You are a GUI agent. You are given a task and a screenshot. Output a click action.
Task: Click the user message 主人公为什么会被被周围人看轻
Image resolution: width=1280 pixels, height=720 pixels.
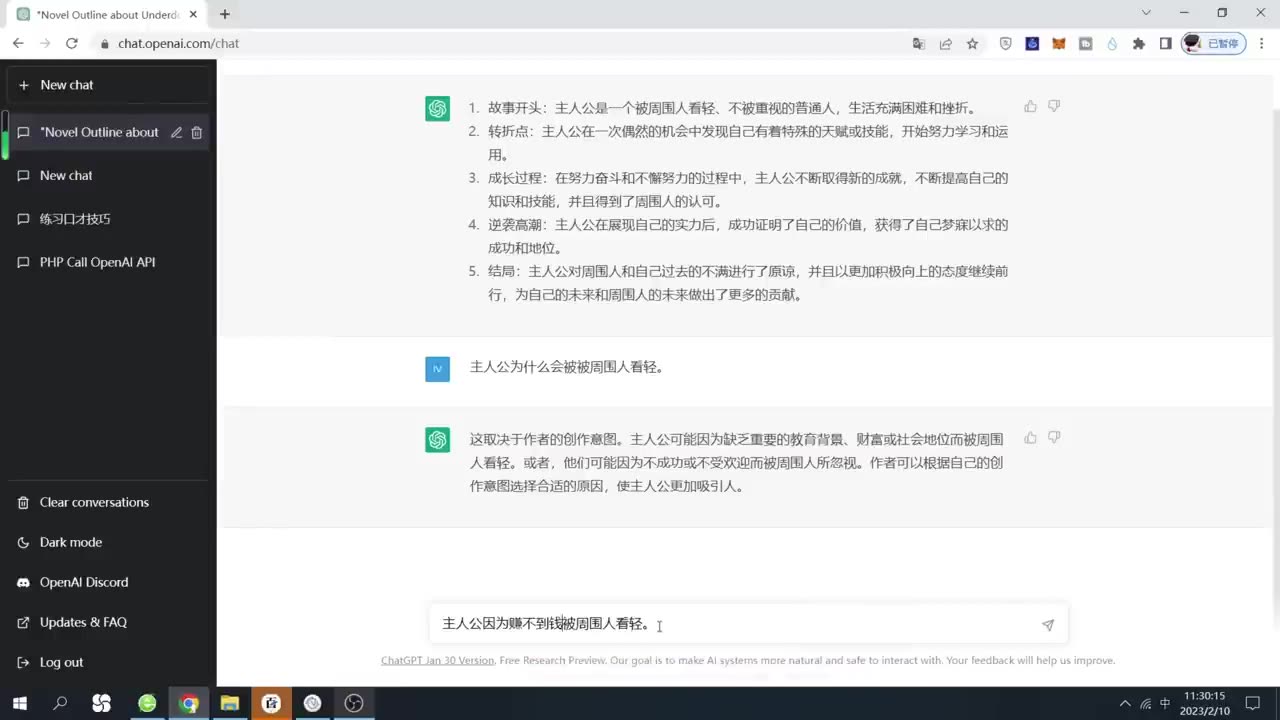pyautogui.click(x=567, y=367)
